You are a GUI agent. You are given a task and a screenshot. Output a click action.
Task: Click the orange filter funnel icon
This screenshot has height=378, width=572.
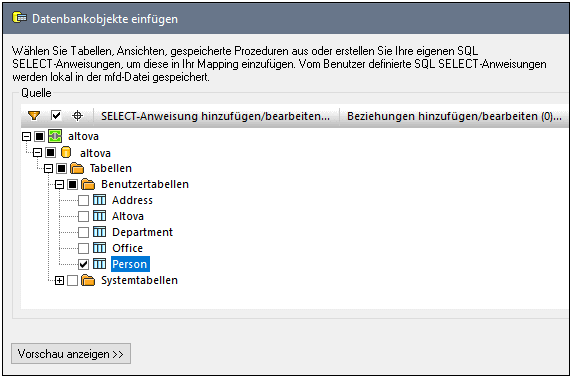click(x=34, y=116)
